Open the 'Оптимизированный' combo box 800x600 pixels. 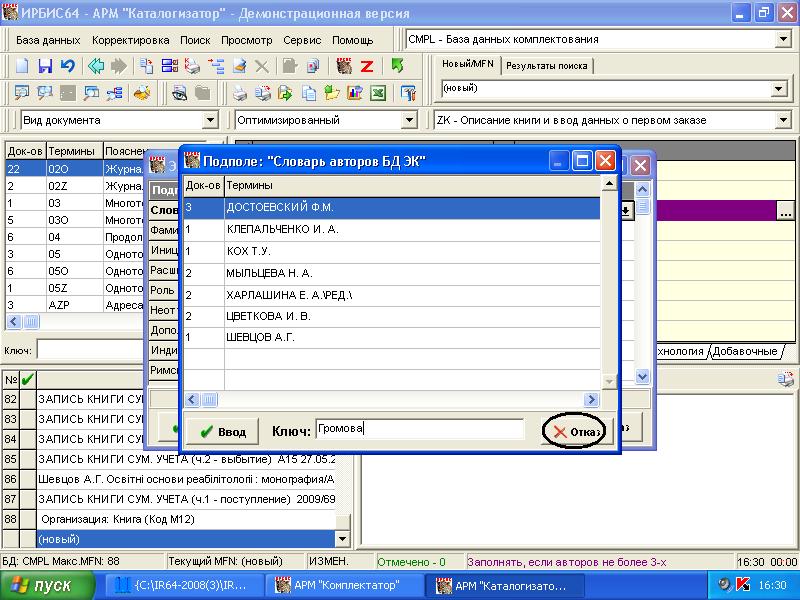tap(408, 120)
